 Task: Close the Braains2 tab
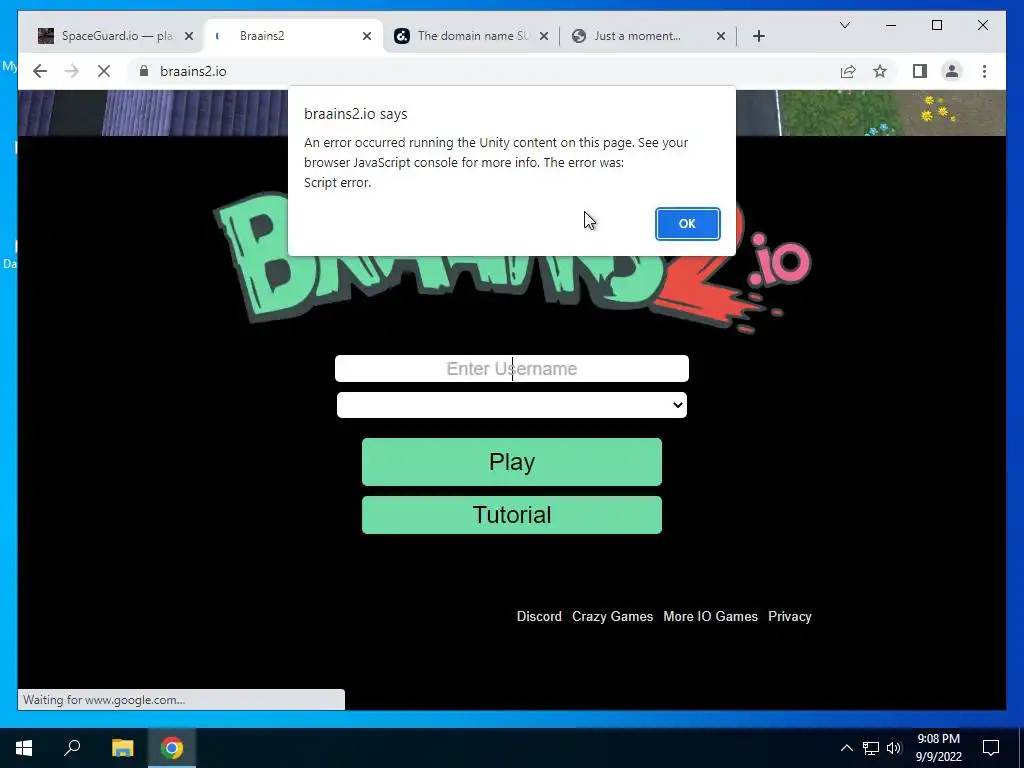click(x=367, y=36)
